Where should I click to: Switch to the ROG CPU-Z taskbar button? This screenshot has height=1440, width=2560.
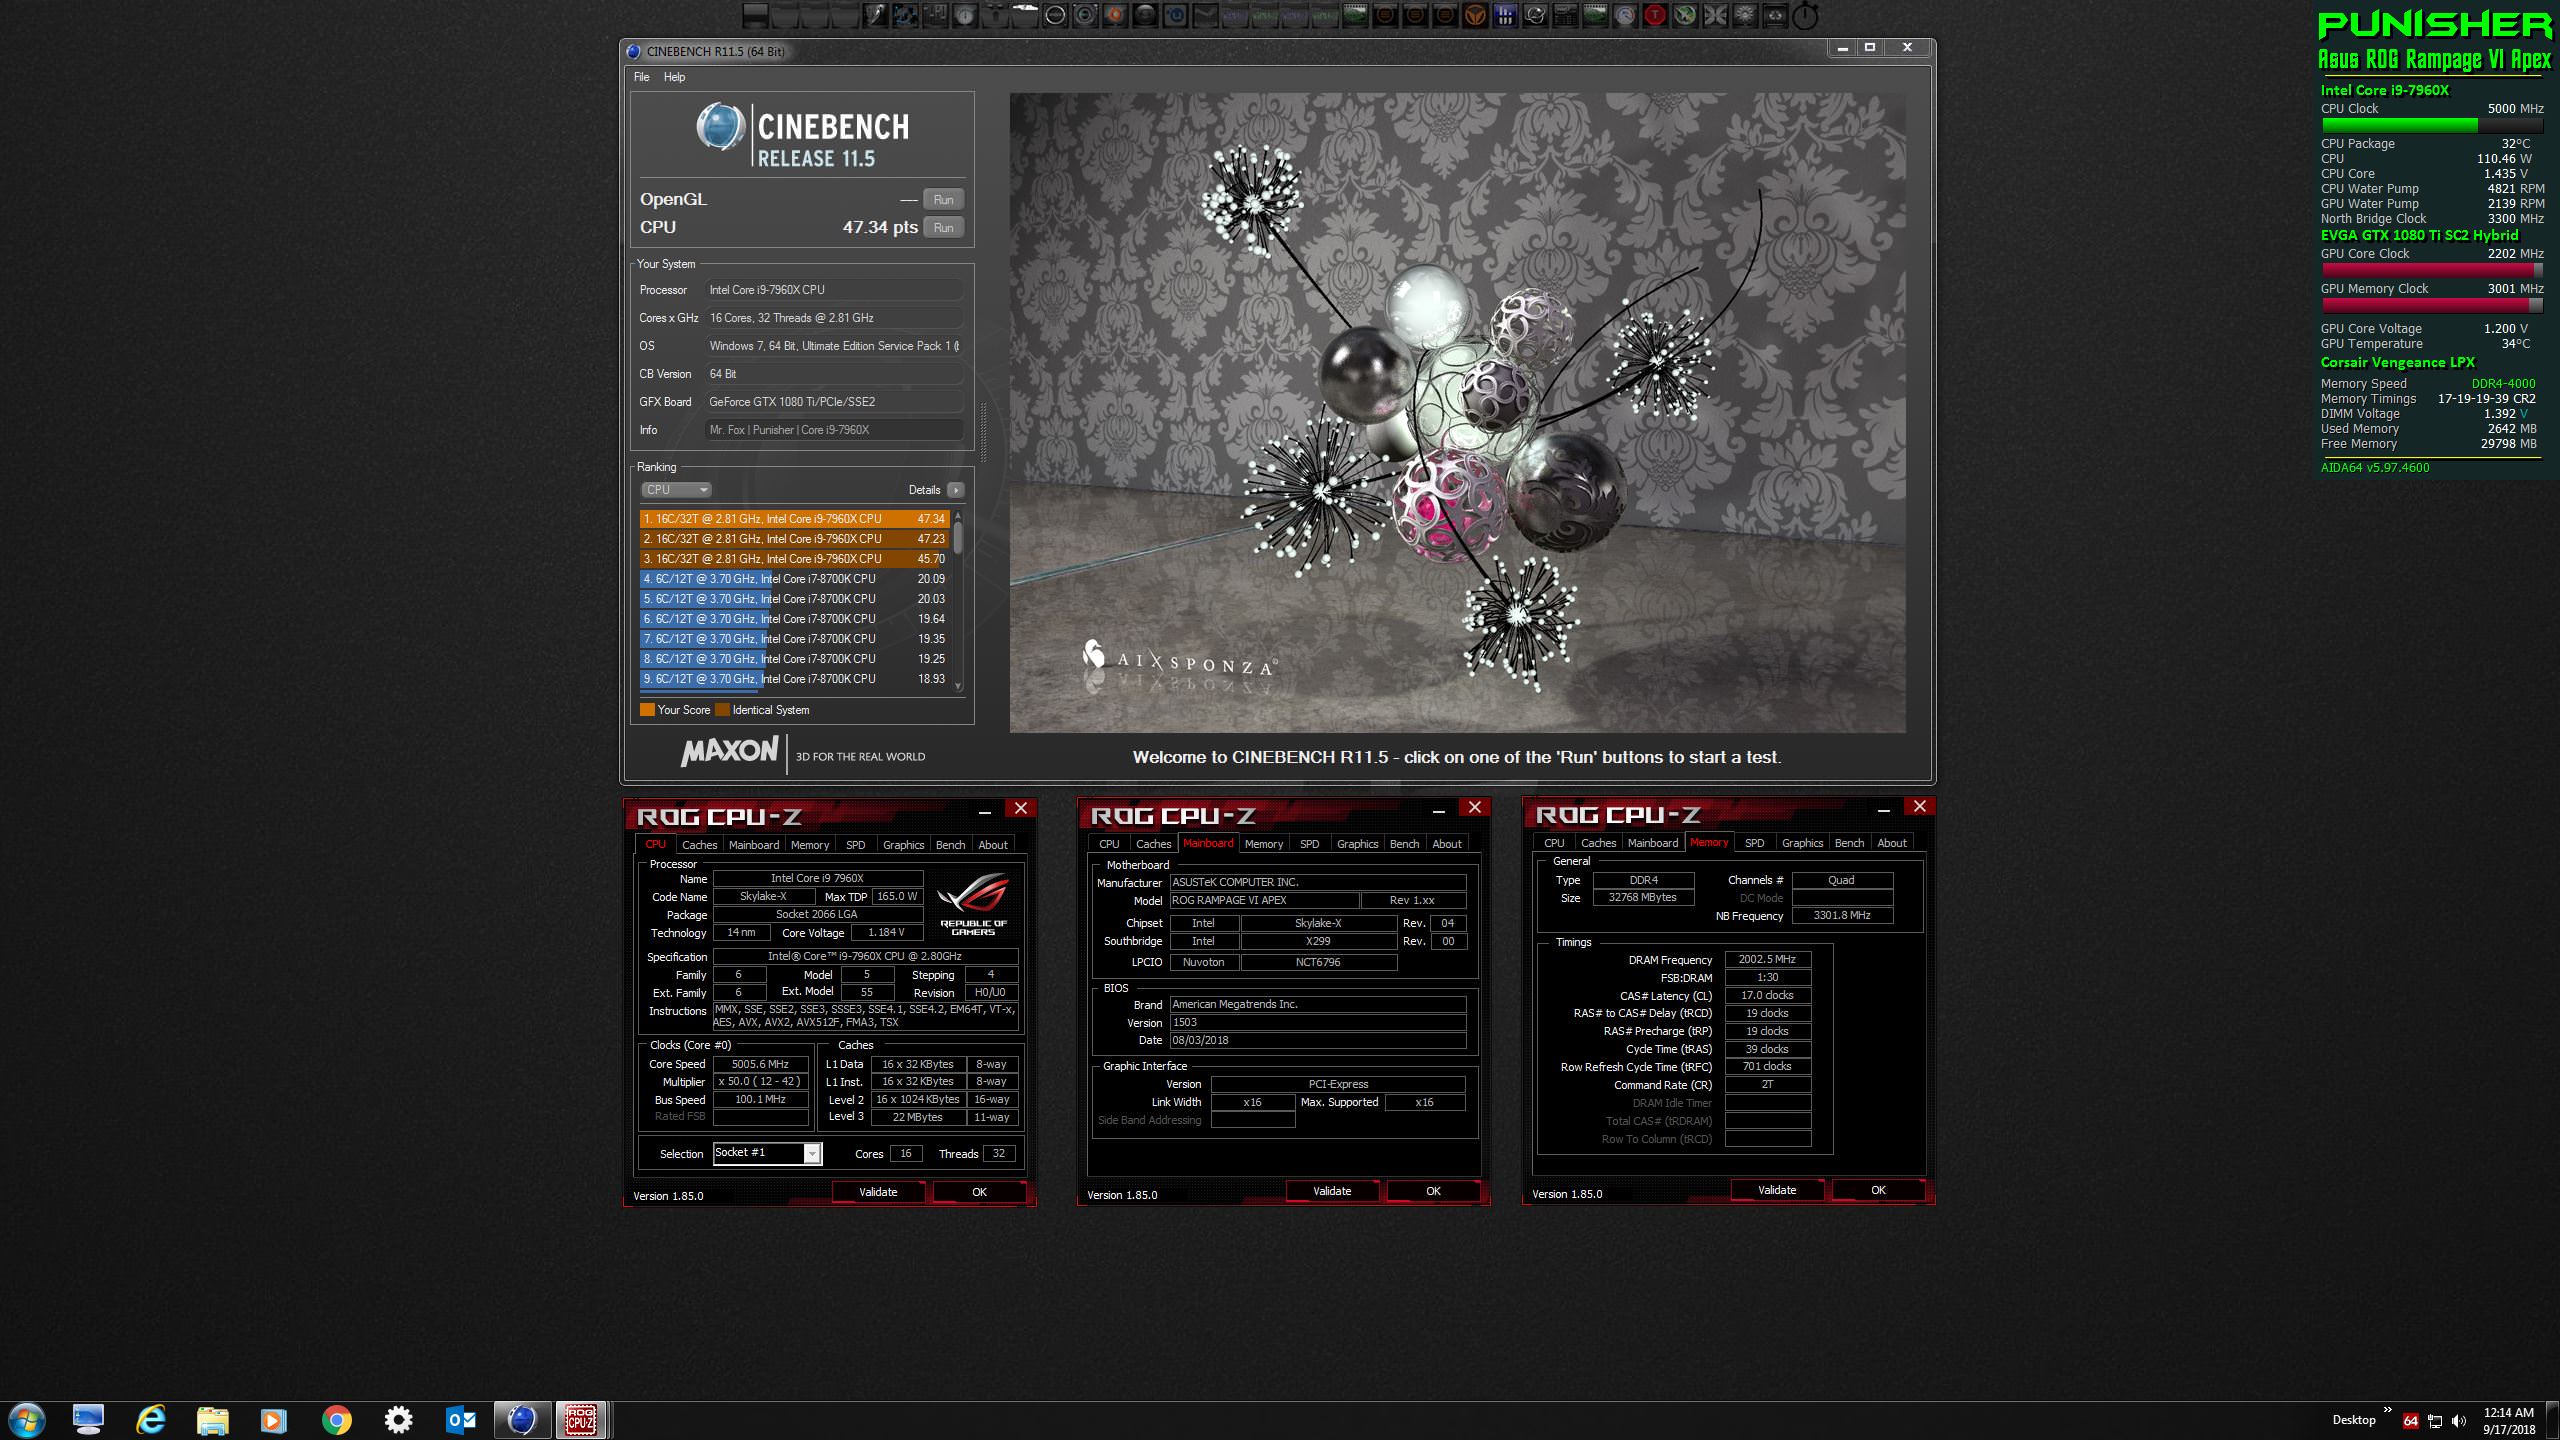581,1420
